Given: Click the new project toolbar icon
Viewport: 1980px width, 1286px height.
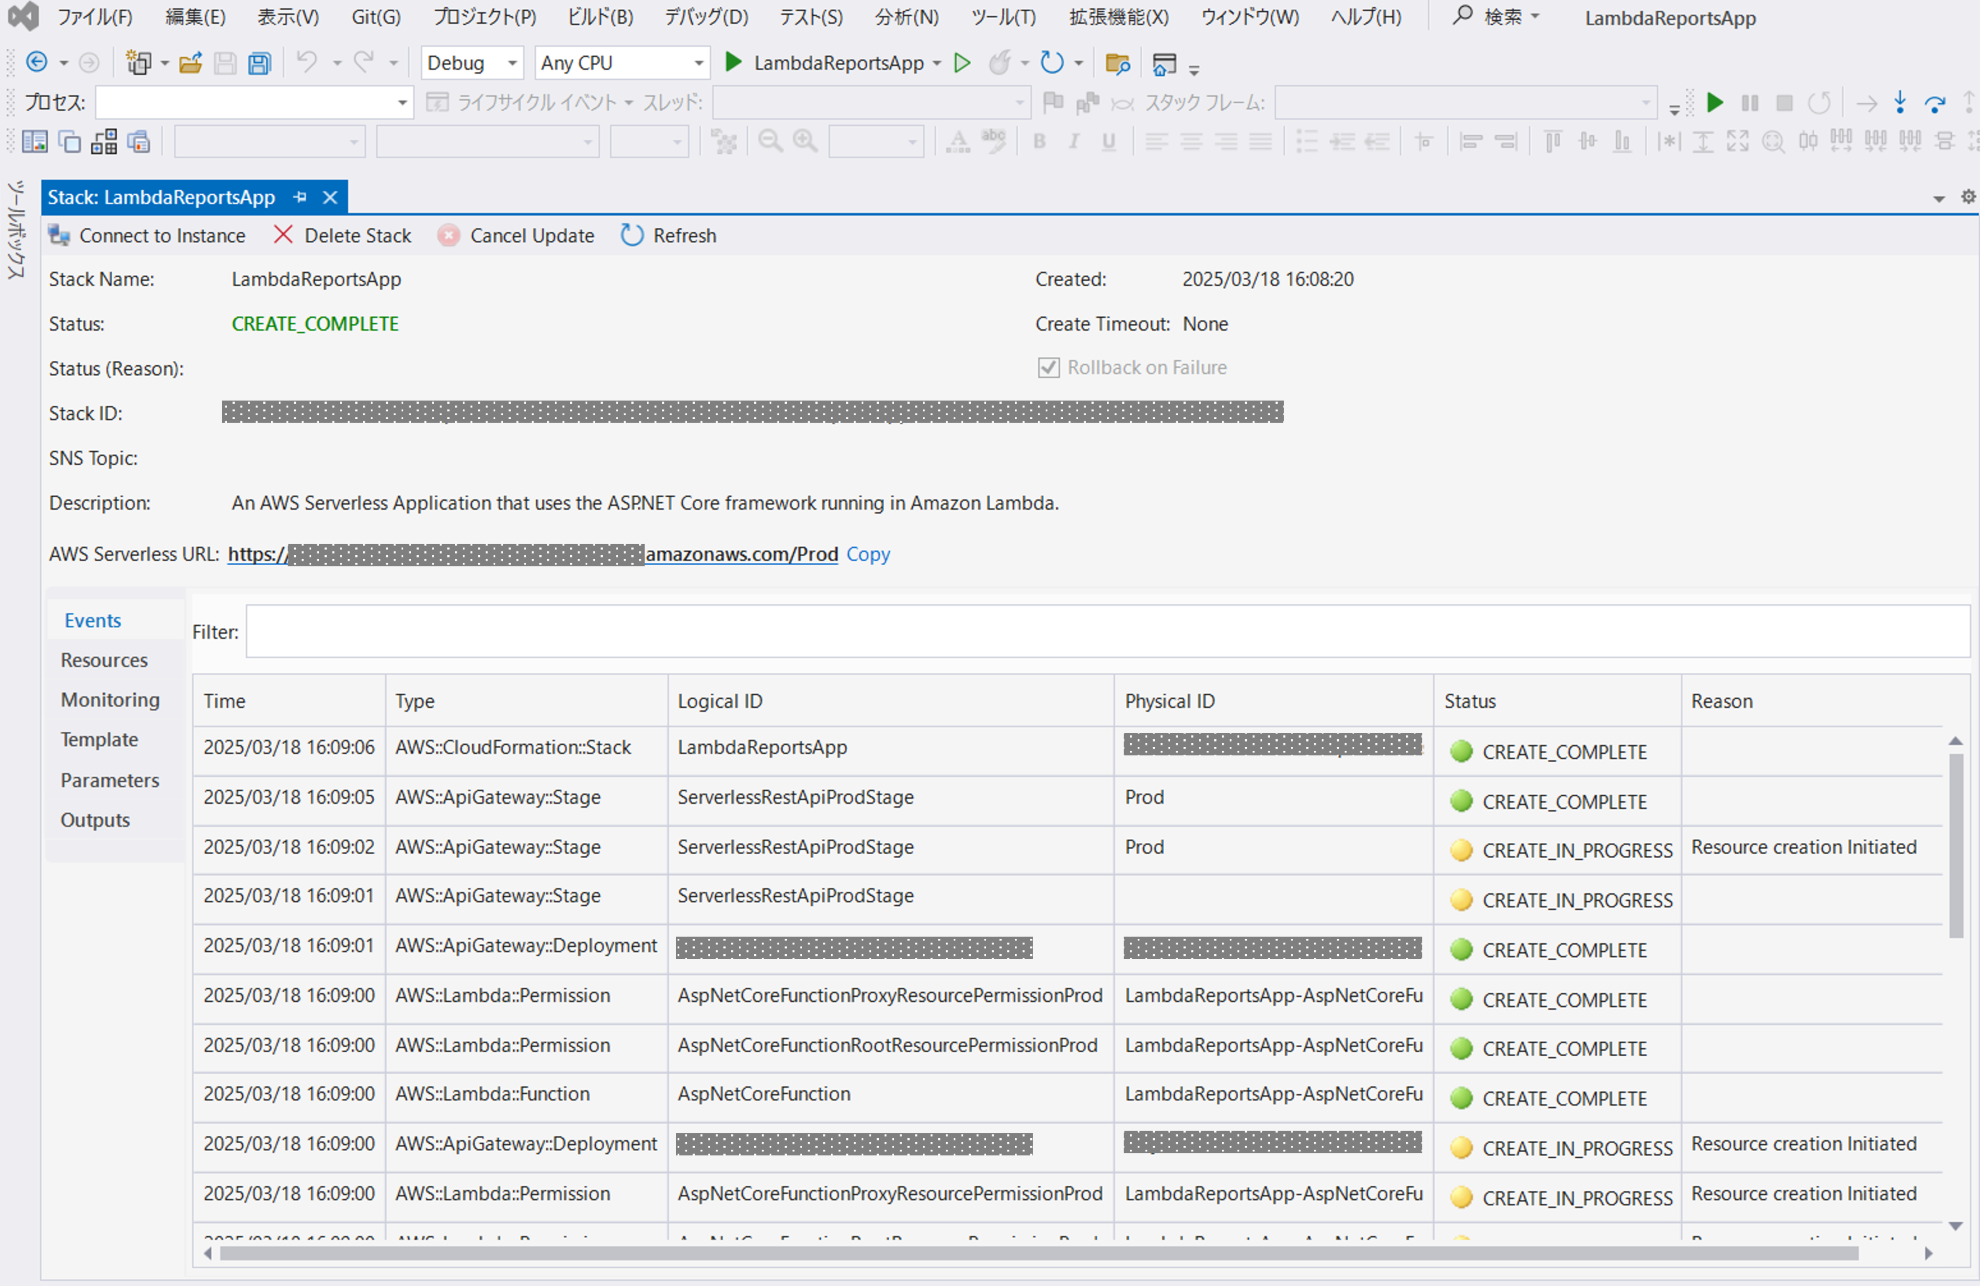Looking at the screenshot, I should pos(138,63).
